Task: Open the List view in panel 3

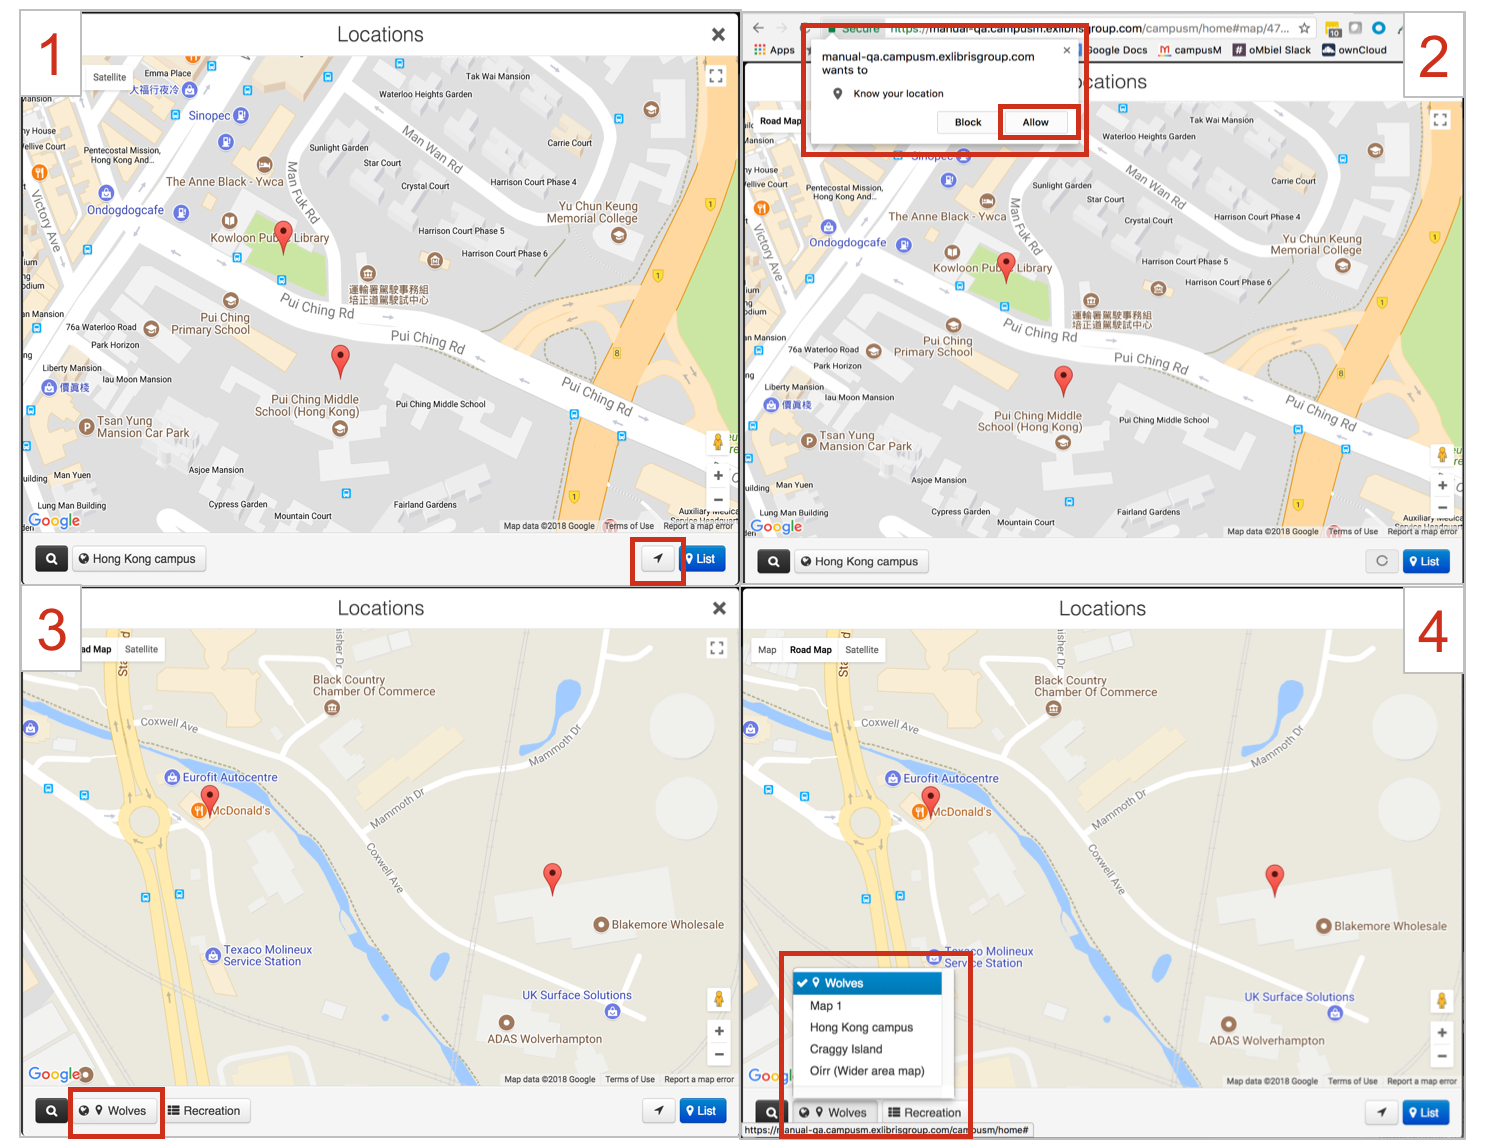Action: click(703, 1111)
